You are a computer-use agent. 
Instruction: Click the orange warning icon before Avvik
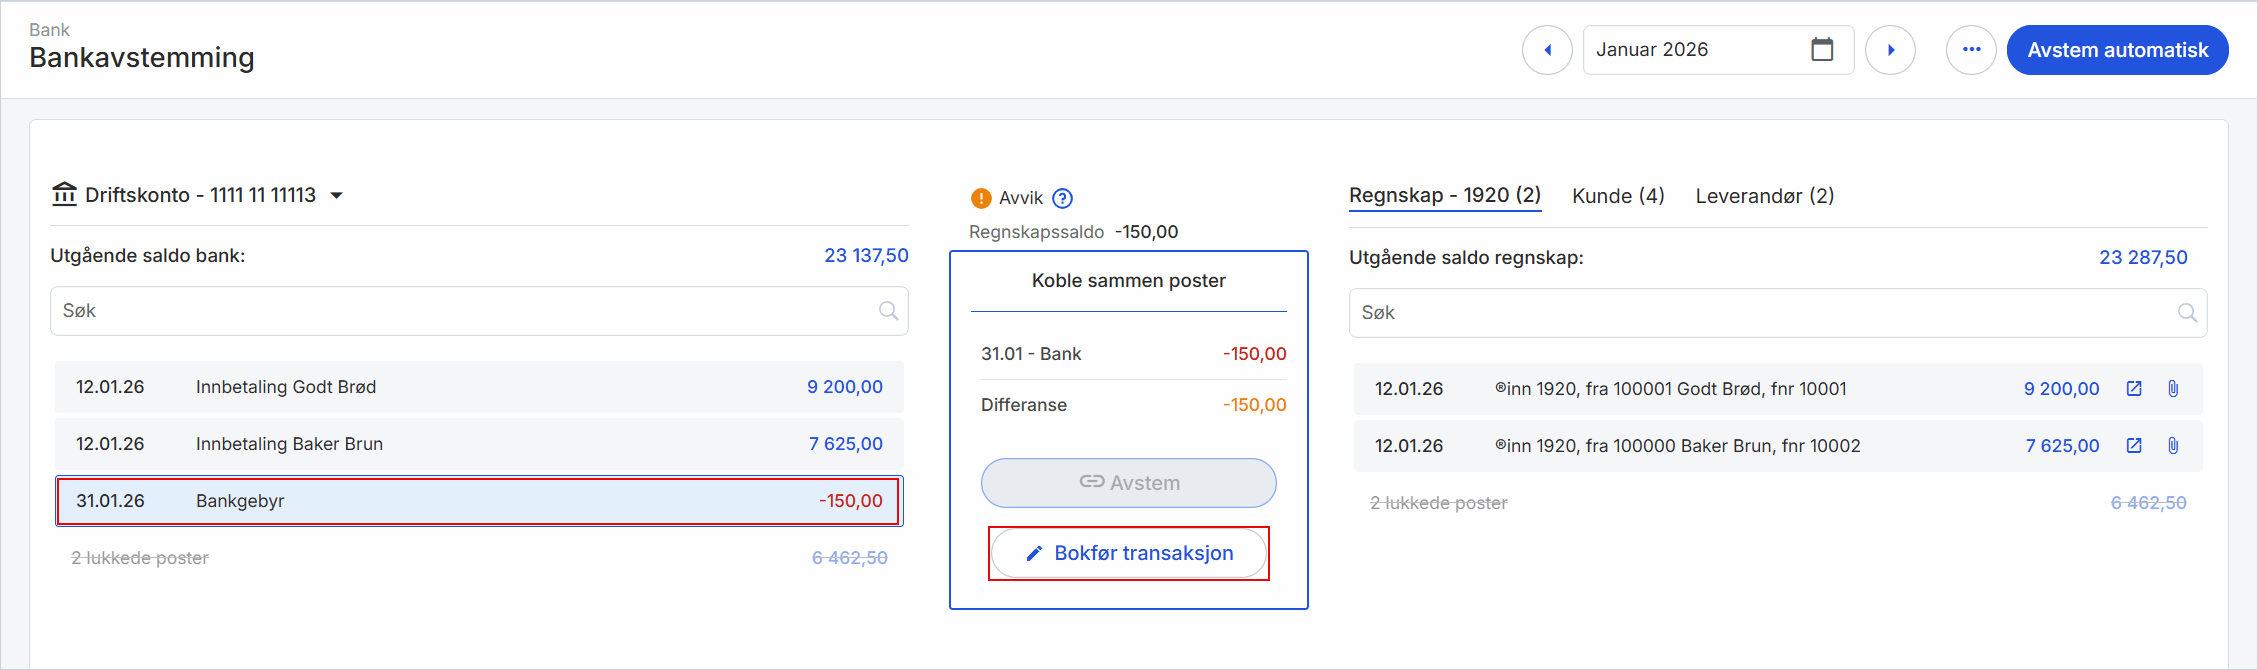[x=981, y=197]
